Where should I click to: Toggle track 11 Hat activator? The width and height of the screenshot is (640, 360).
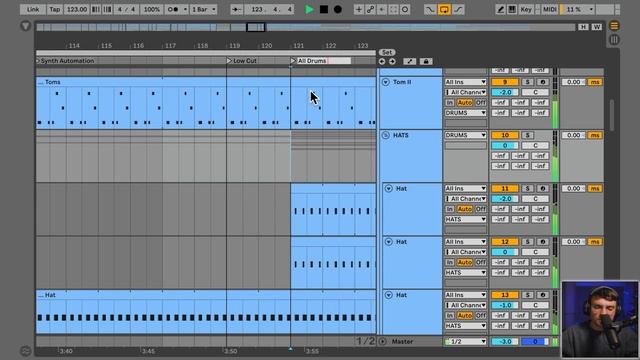(505, 189)
